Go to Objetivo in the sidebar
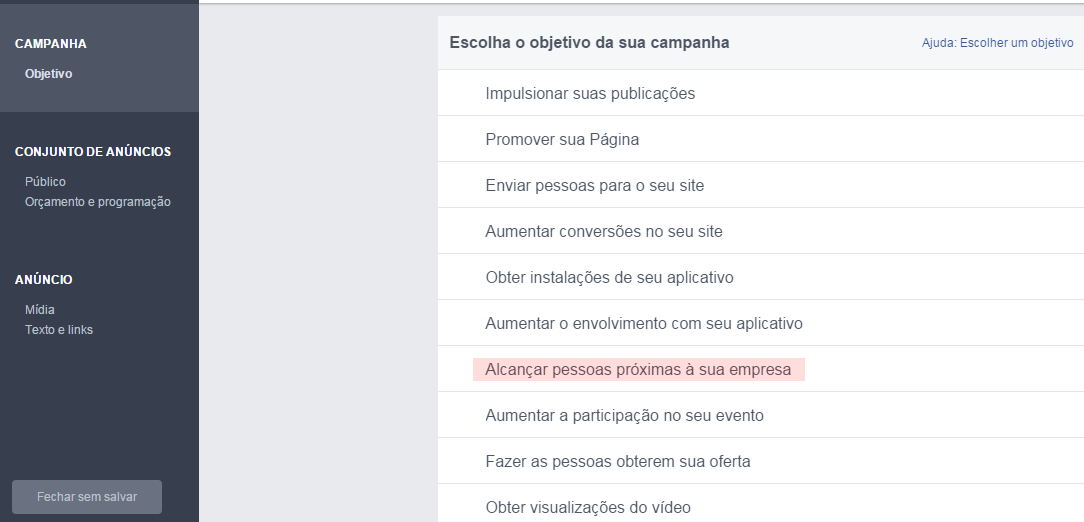 click(49, 74)
